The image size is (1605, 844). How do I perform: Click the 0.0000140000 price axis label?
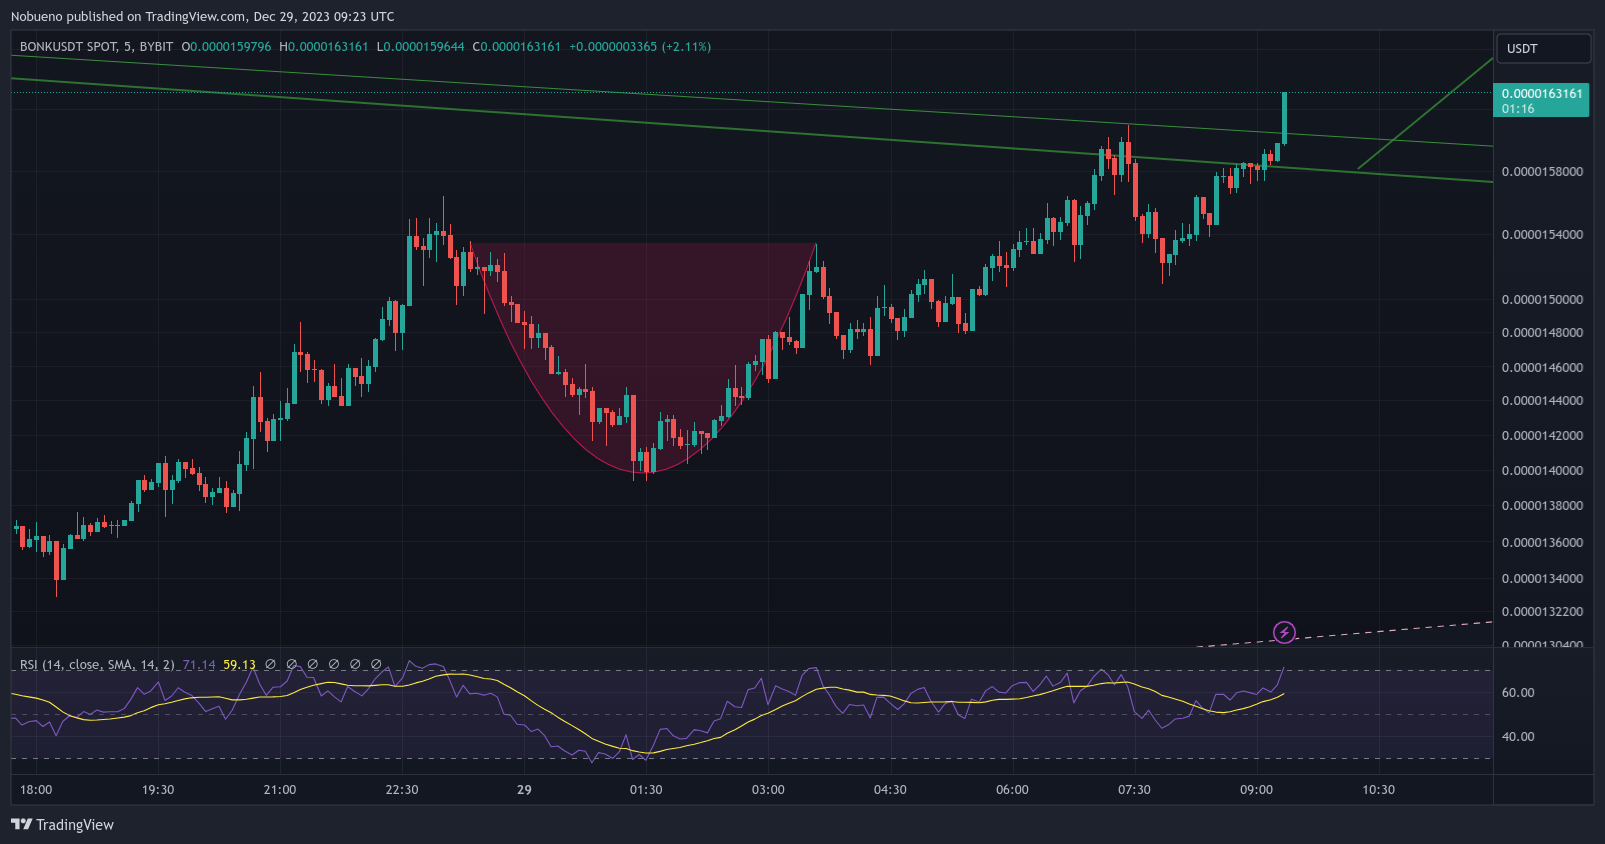(1542, 471)
